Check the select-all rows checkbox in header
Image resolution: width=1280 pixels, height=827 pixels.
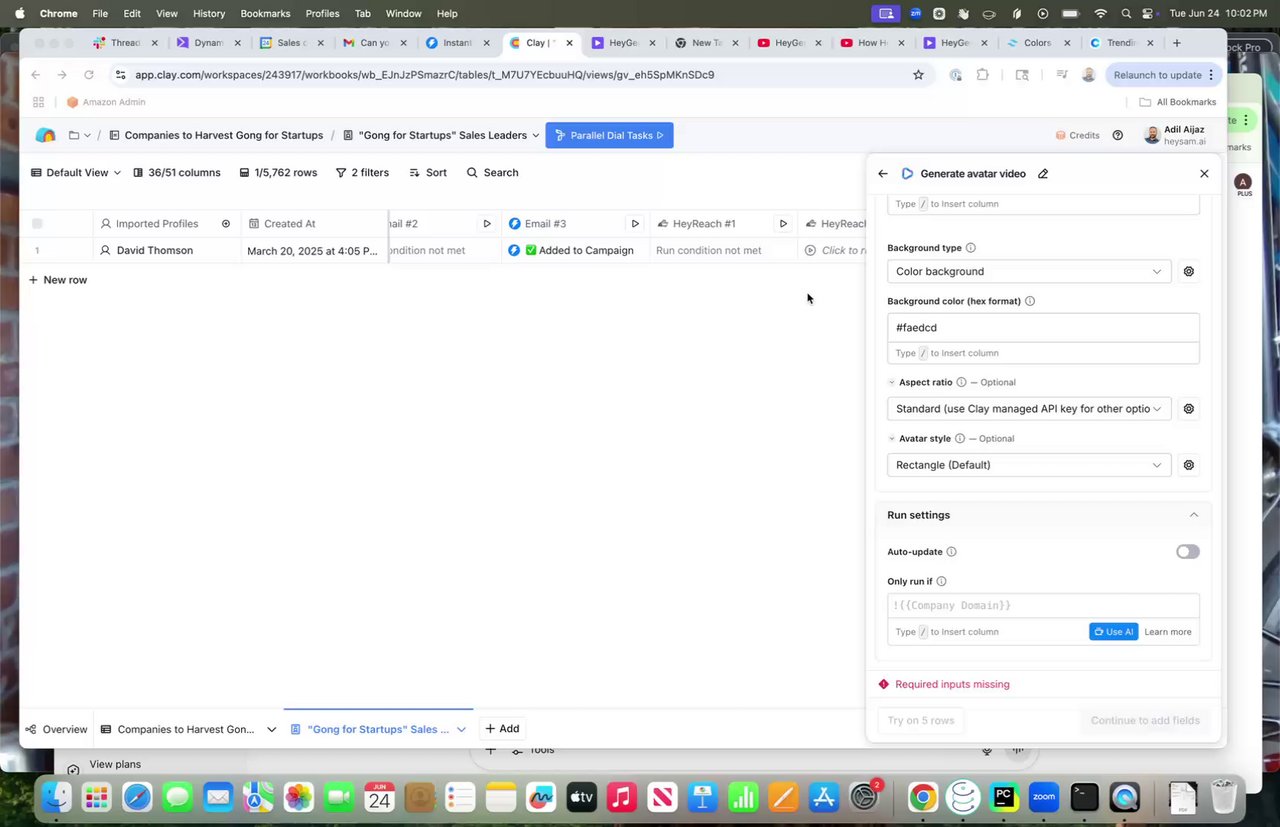(x=37, y=224)
